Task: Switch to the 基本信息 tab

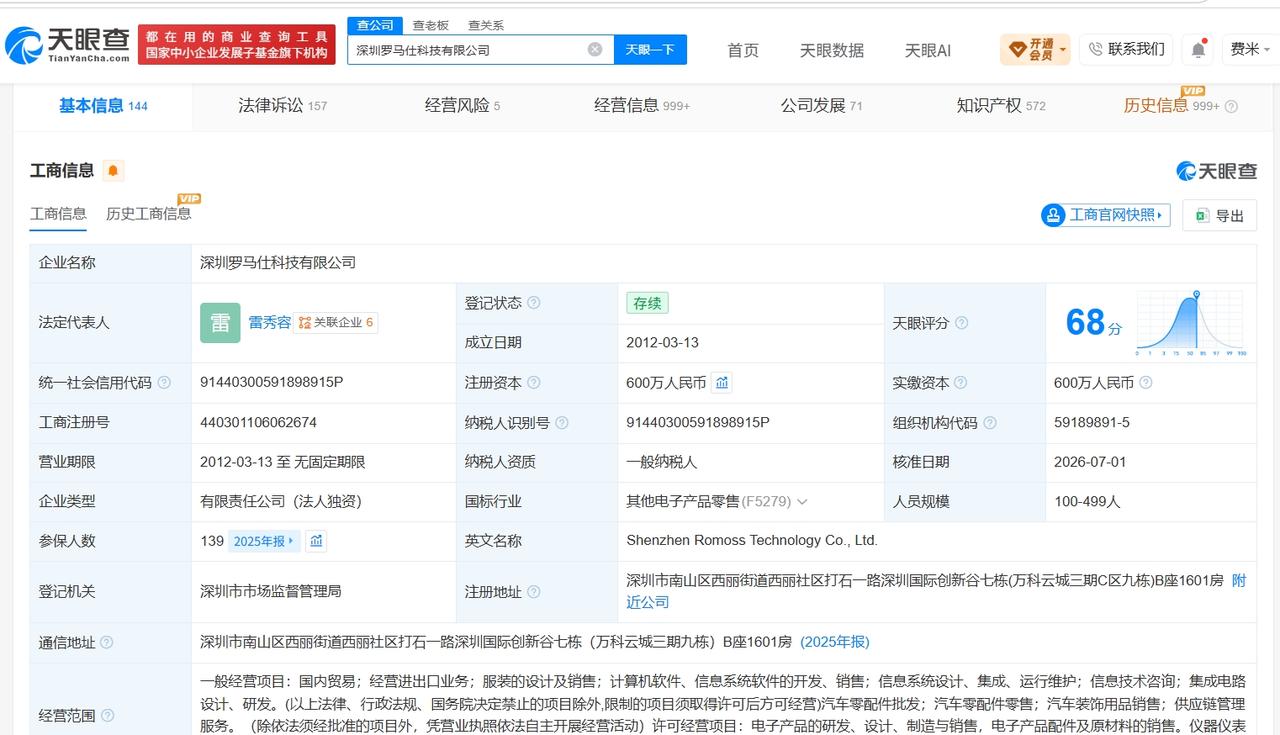Action: tap(103, 106)
